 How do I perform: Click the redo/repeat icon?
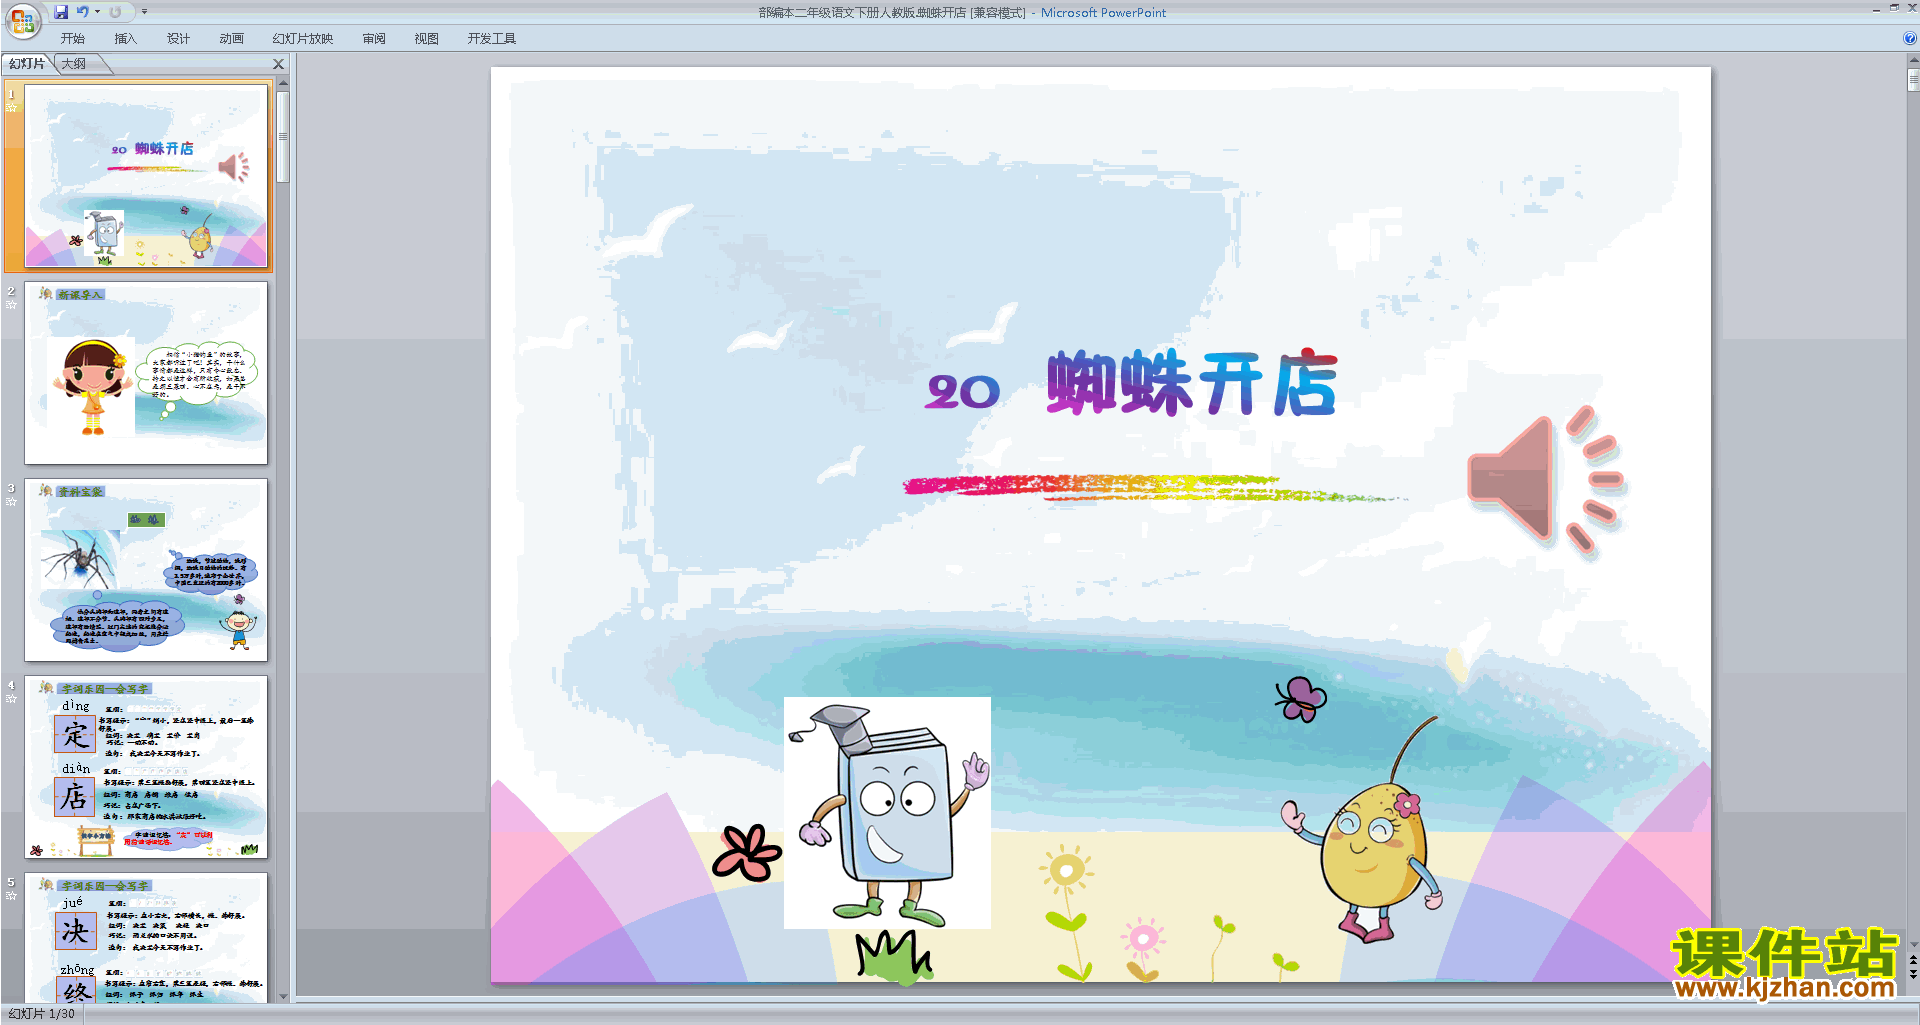116,12
